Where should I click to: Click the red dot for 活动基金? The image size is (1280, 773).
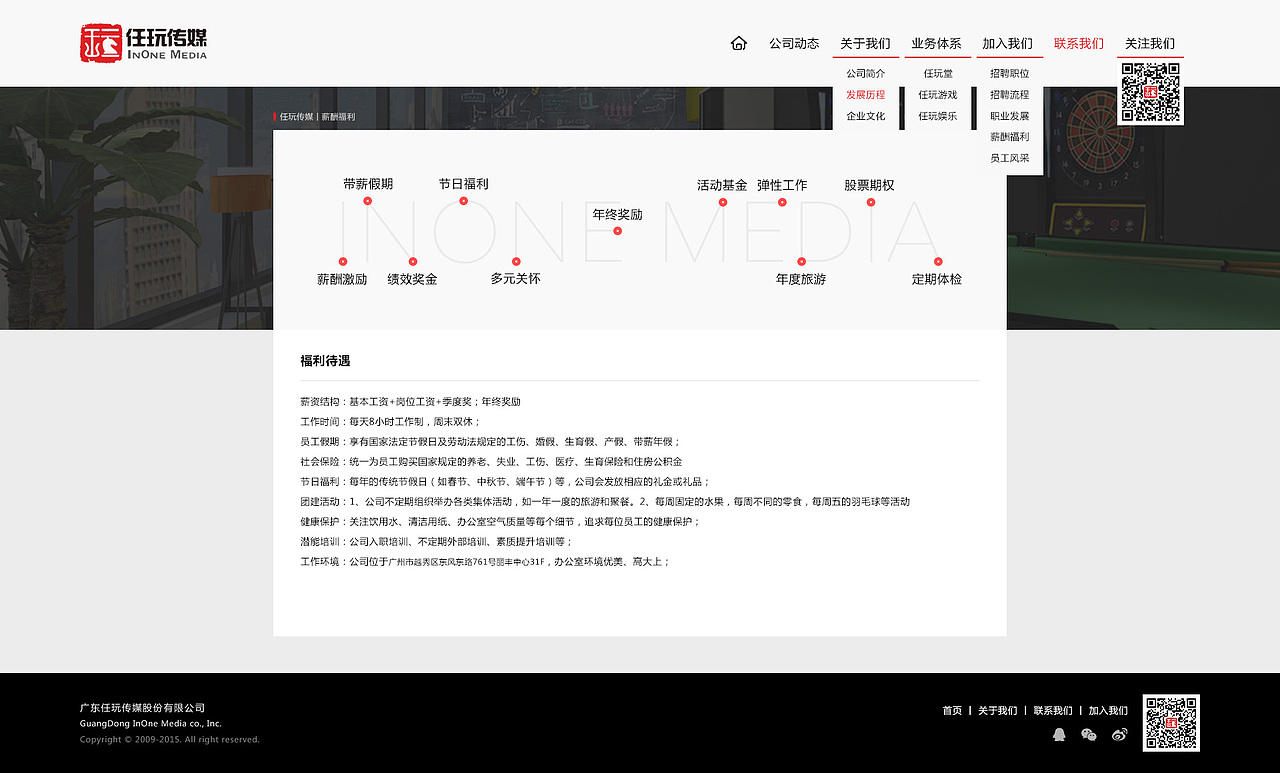(x=723, y=202)
